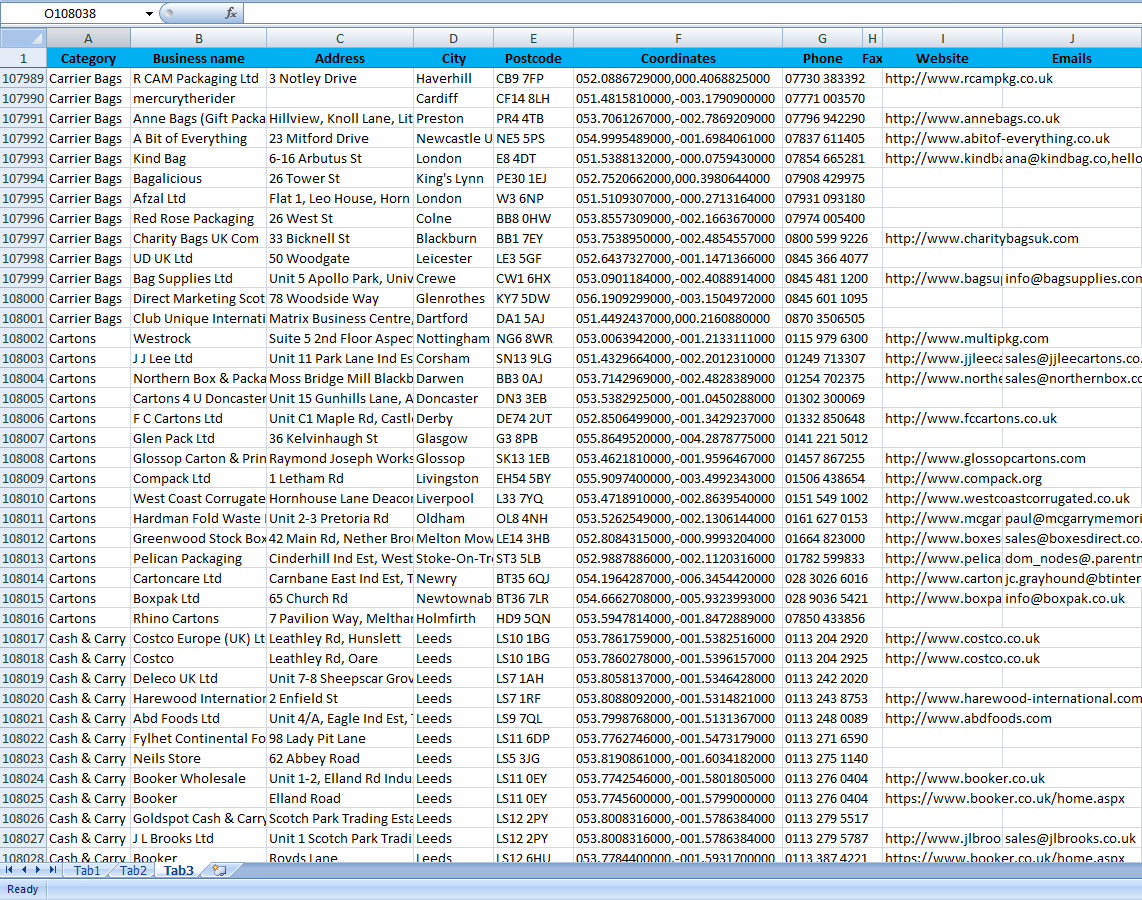Click the first-sheet navigation arrow
Screen dimensions: 1142x900
pyautogui.click(x=10, y=871)
